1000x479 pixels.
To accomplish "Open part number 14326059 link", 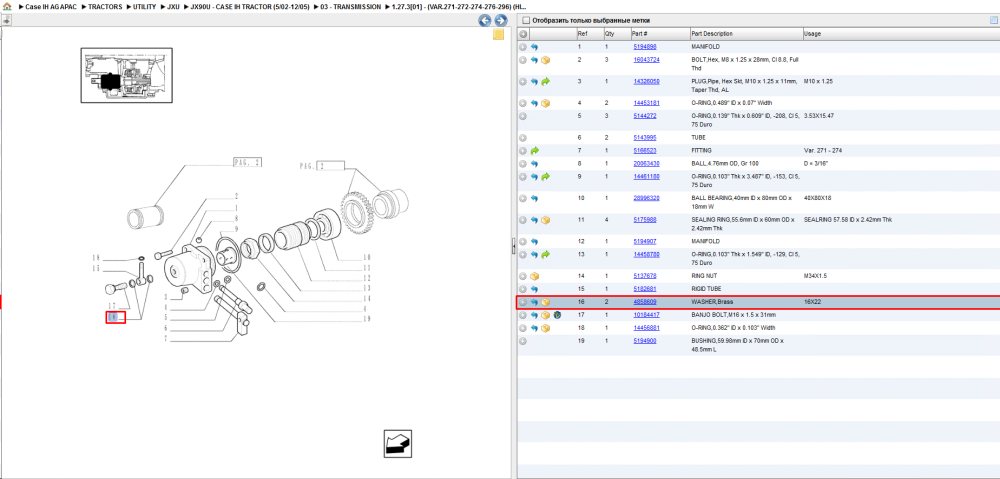I will 646,82.
